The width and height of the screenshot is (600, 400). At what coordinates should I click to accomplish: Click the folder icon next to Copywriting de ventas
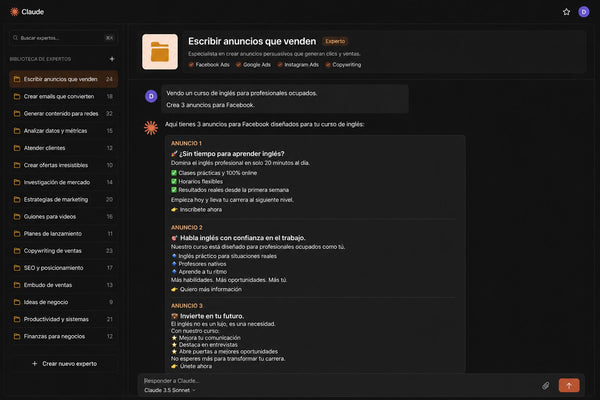[x=17, y=251]
